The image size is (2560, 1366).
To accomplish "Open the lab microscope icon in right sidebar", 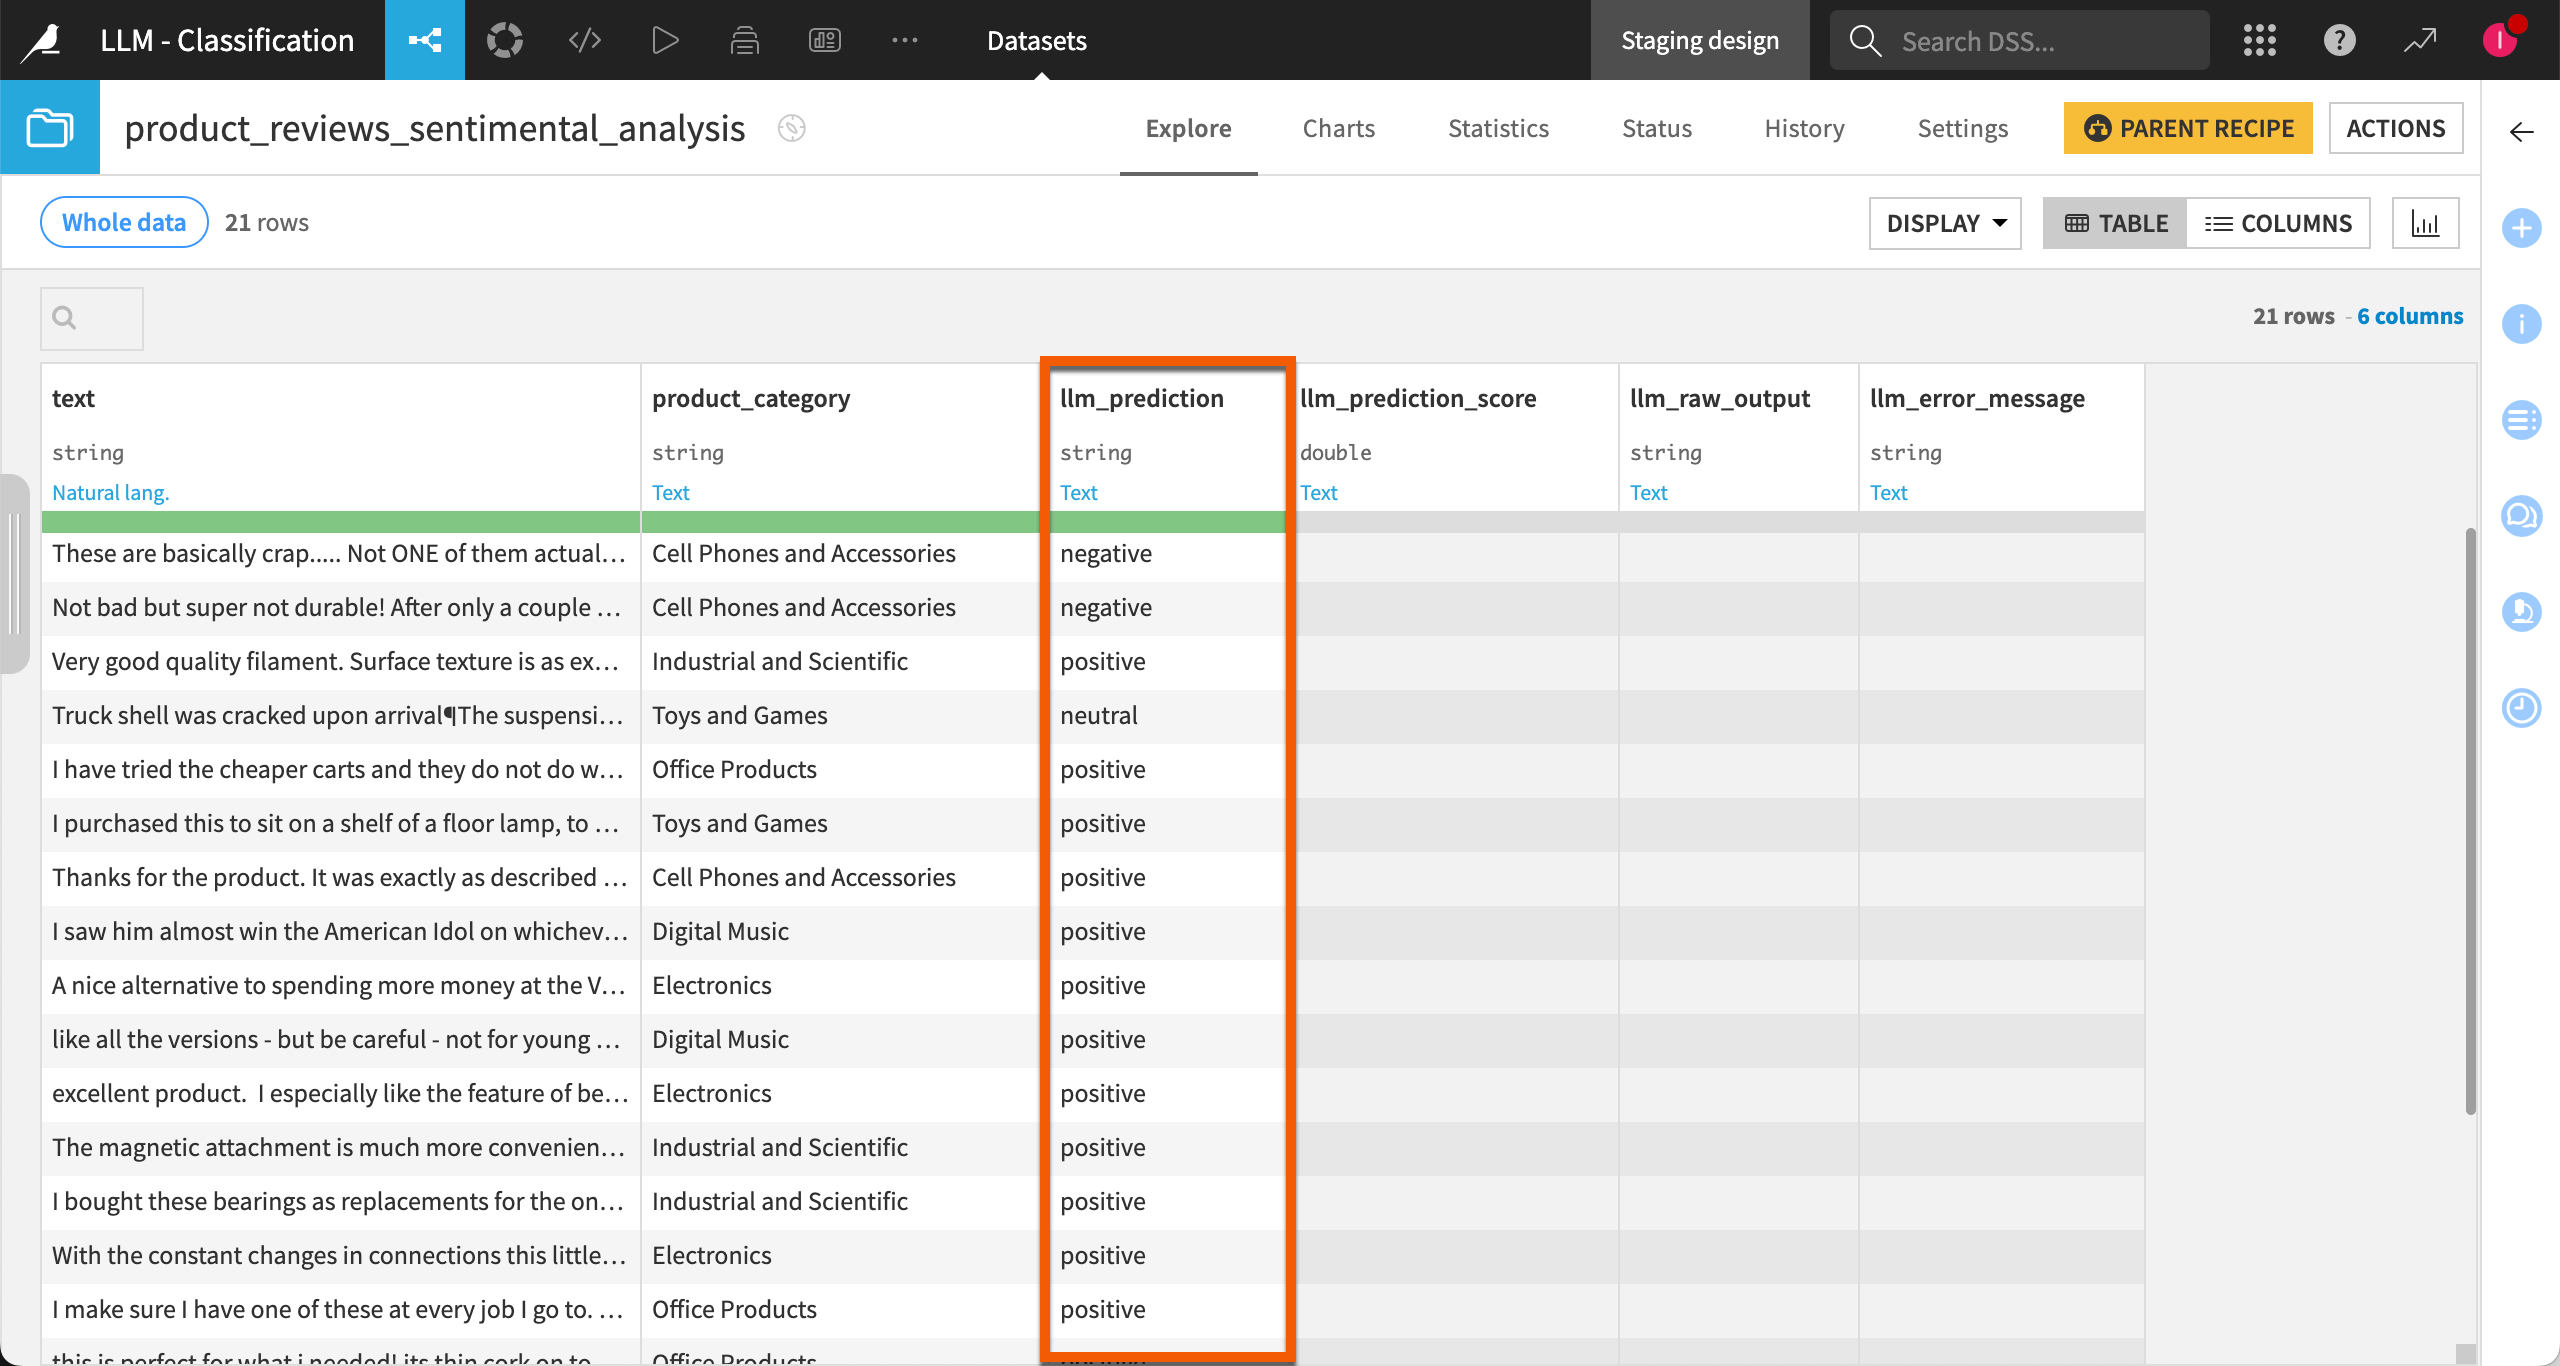I will pos(2522,612).
